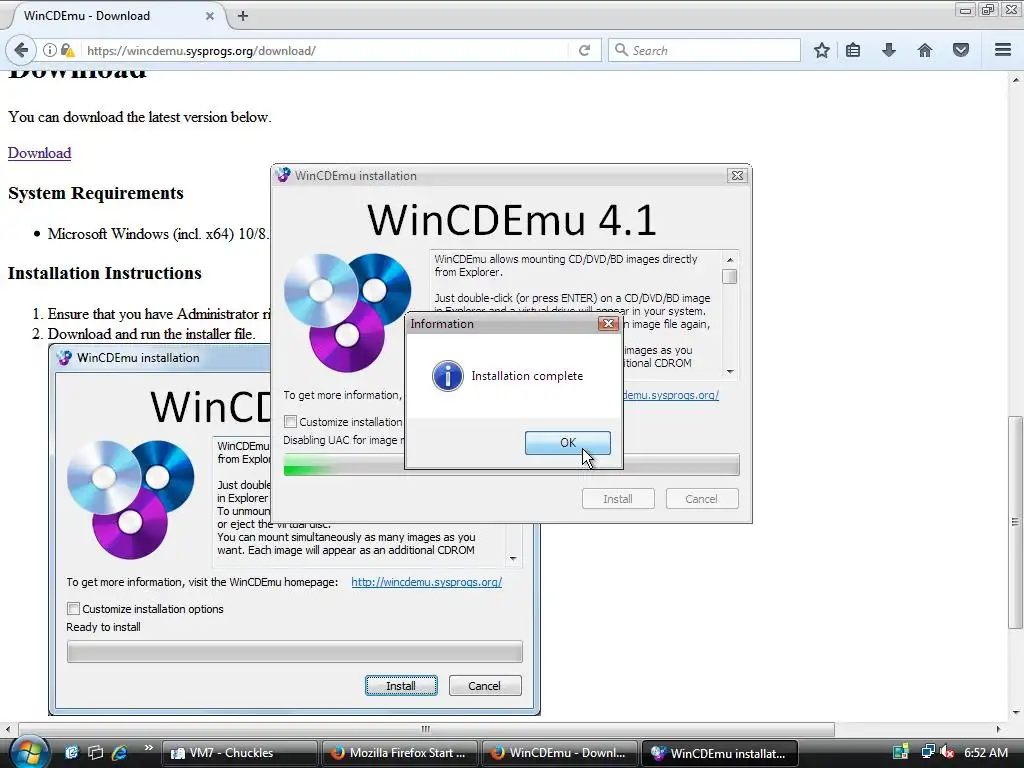Click Cancel in the page screenshot installer
Screen dimensions: 1024x768
[485, 686]
